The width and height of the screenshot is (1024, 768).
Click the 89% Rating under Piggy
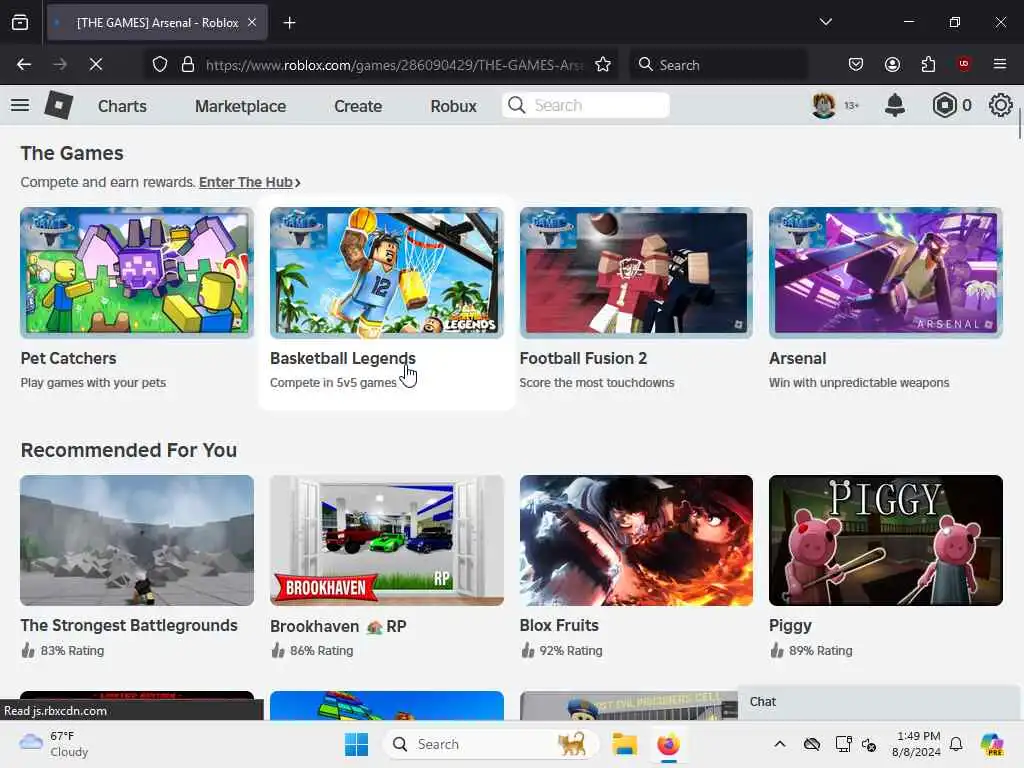[820, 651]
